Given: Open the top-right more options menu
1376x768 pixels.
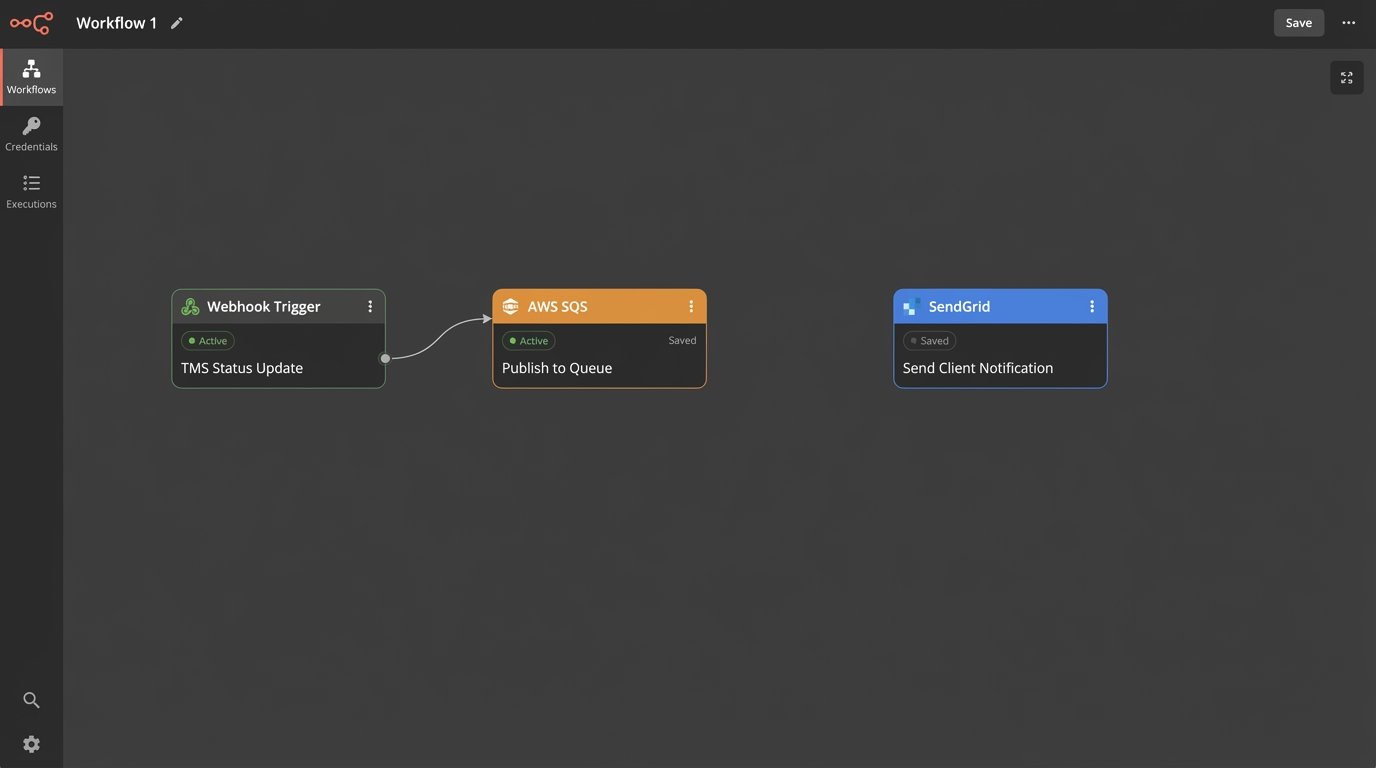Looking at the screenshot, I should (1348, 23).
